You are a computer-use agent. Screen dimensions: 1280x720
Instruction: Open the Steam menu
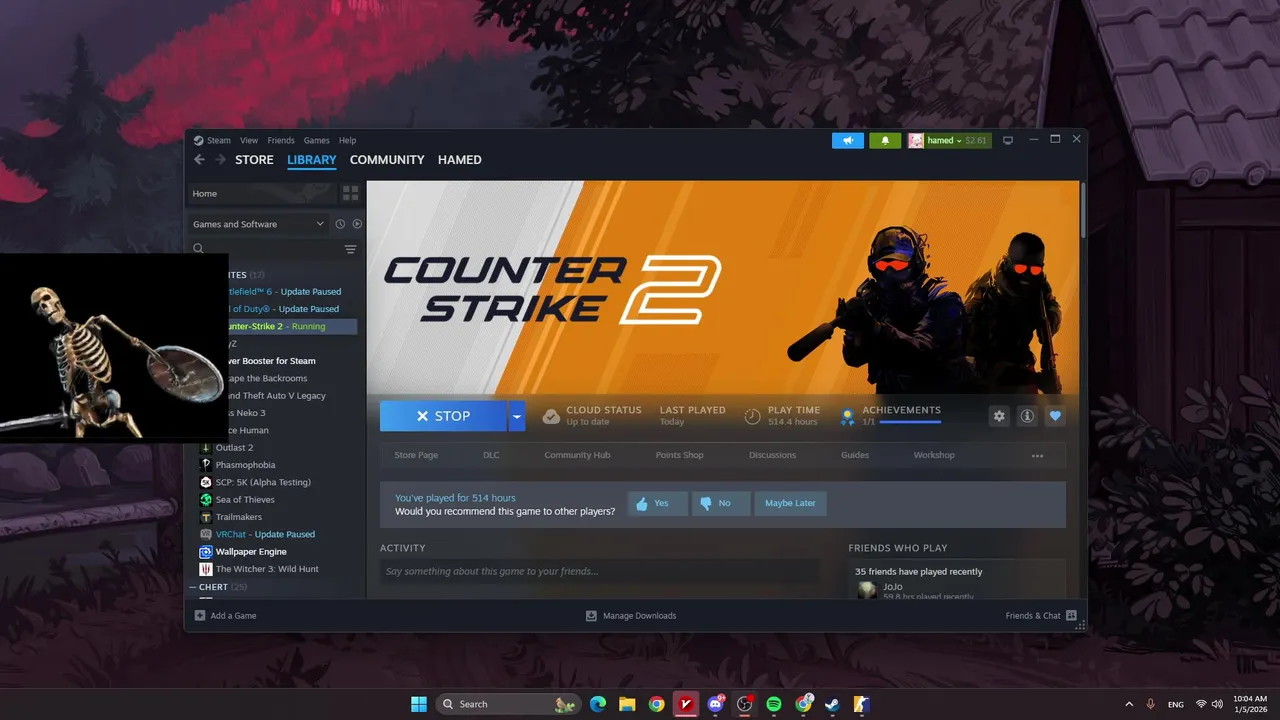pos(219,141)
